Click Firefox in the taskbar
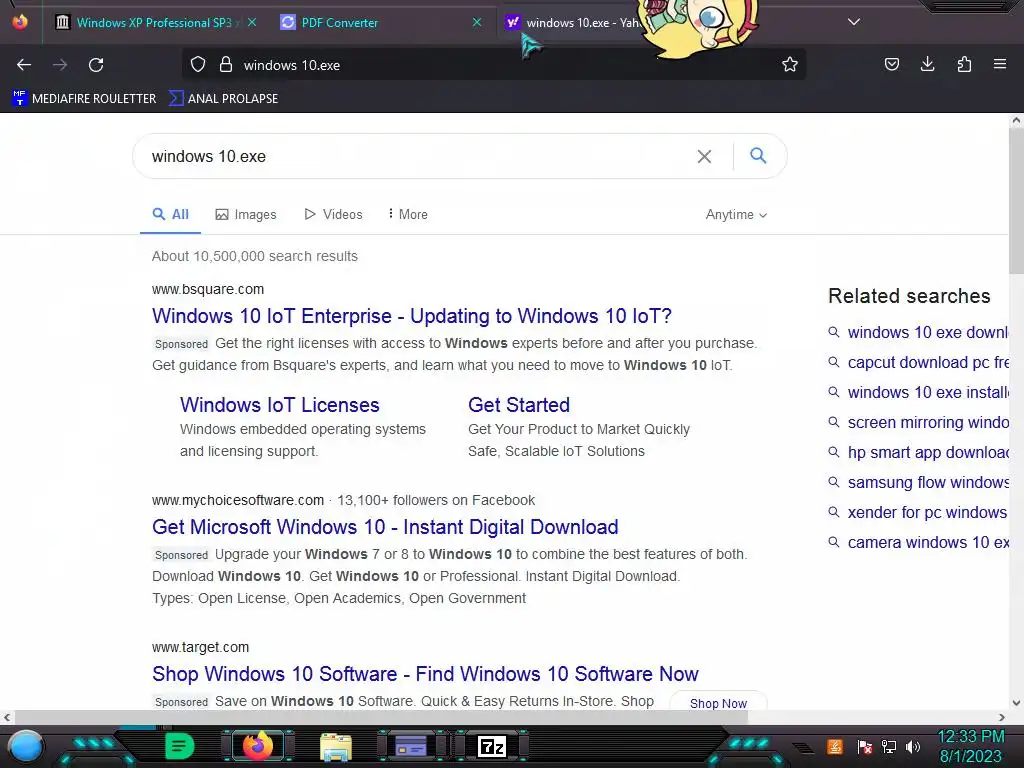1024x768 pixels. pyautogui.click(x=257, y=746)
